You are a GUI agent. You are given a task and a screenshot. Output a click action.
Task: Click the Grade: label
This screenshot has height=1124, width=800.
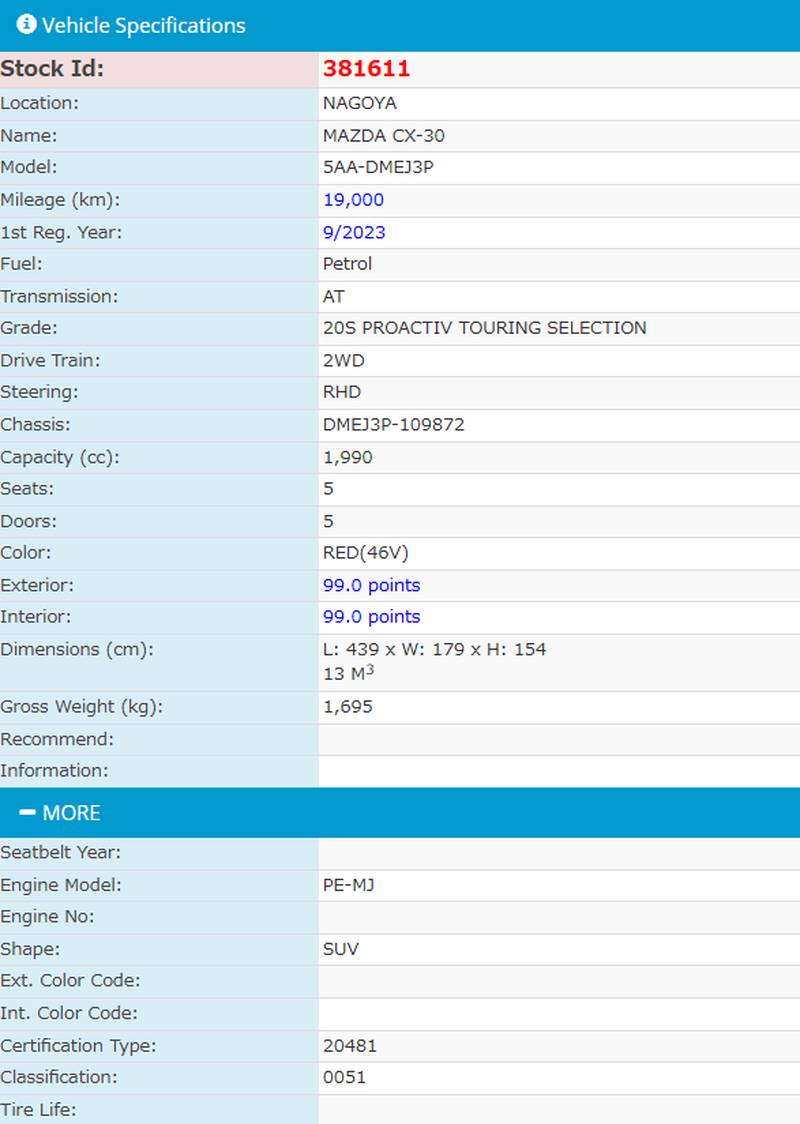[29, 328]
